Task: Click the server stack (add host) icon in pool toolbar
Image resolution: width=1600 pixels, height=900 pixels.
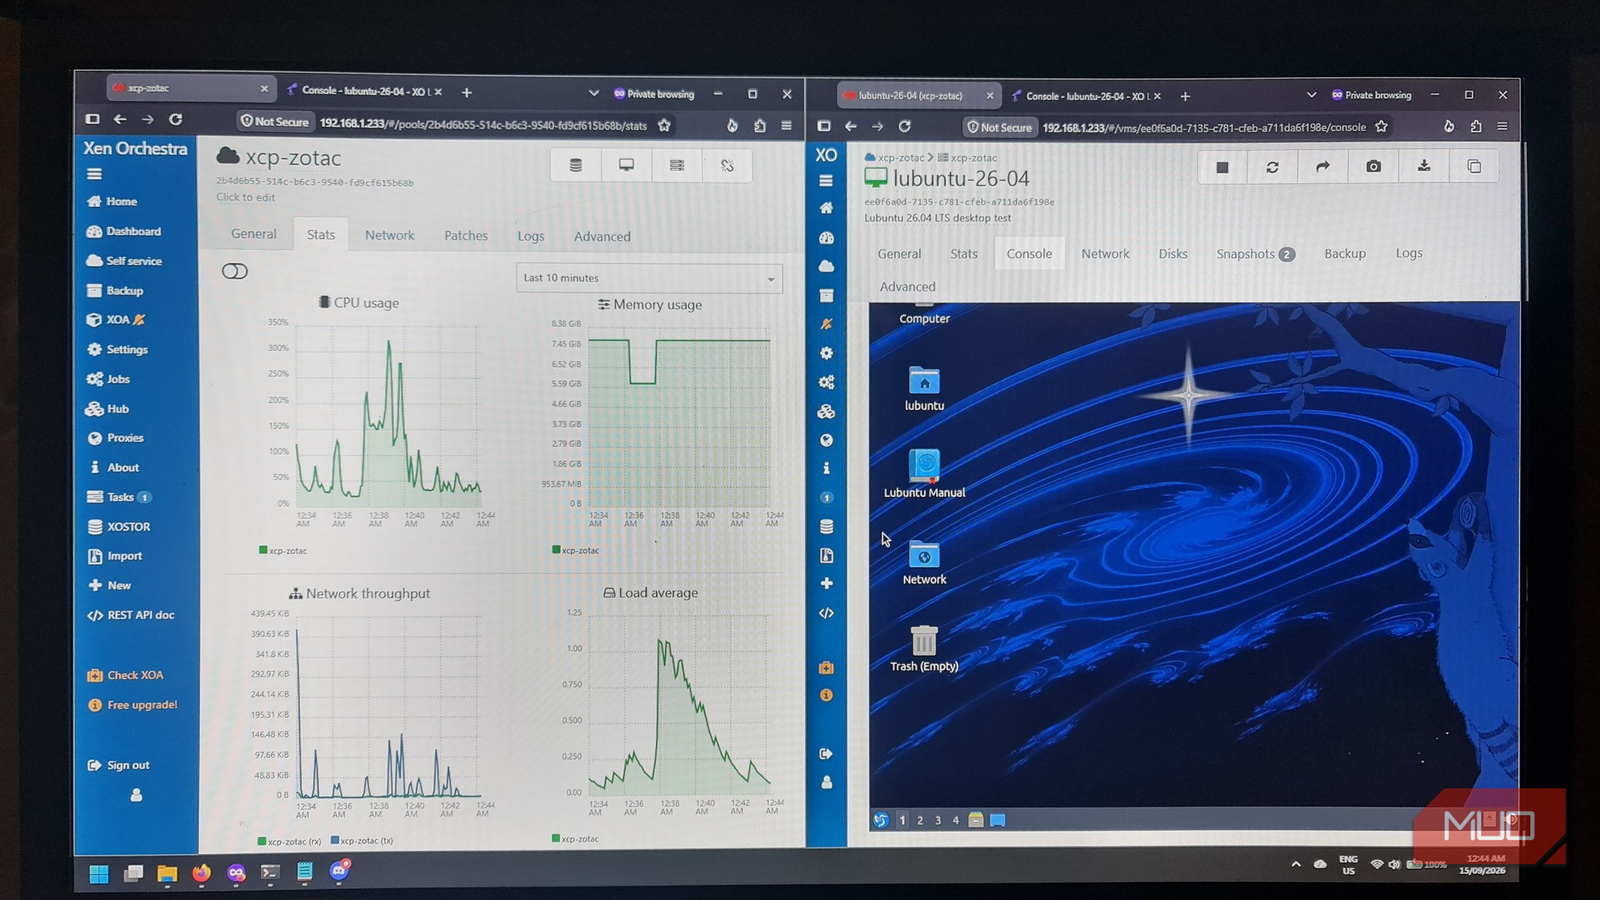Action: pyautogui.click(x=677, y=165)
